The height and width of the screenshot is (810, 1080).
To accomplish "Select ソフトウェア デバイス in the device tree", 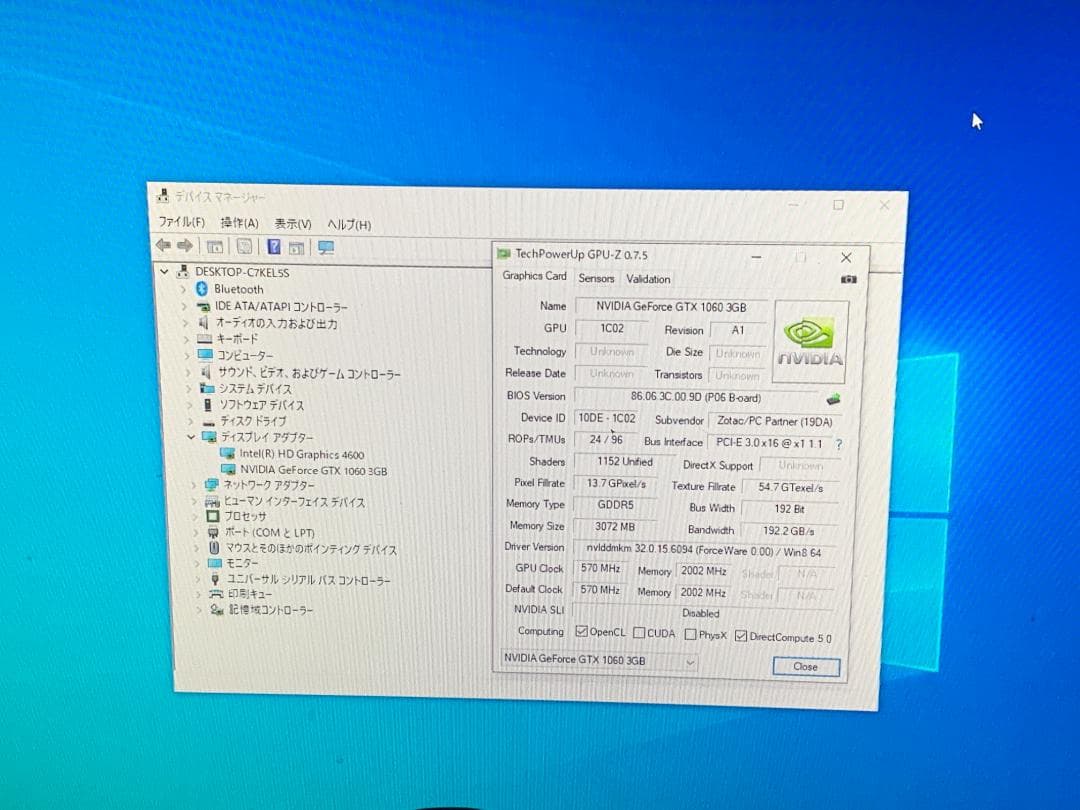I will [261, 404].
